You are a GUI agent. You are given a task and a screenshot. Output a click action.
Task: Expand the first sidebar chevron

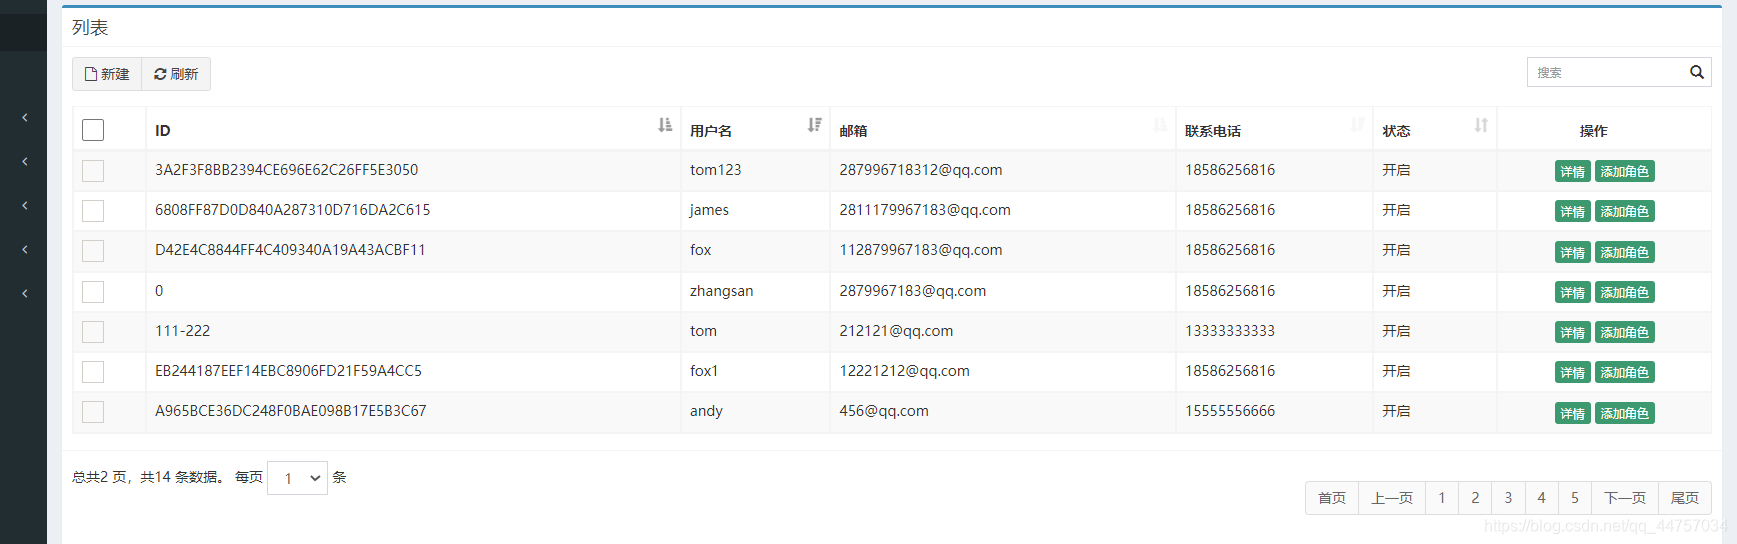click(x=25, y=118)
